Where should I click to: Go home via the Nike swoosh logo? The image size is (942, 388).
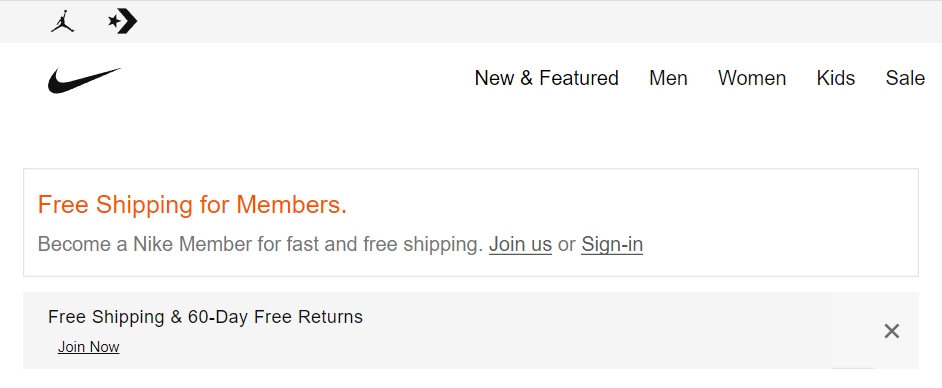point(84,80)
